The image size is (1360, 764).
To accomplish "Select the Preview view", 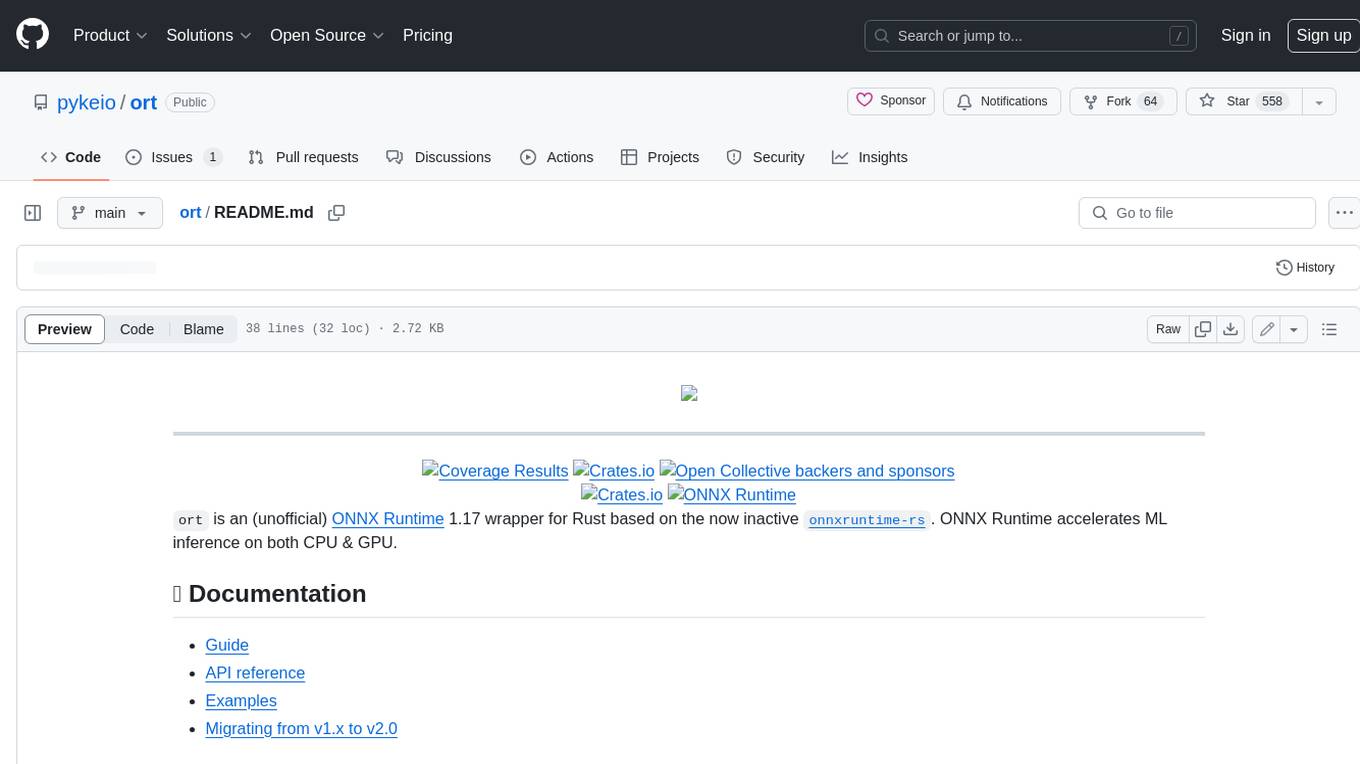I will point(65,329).
